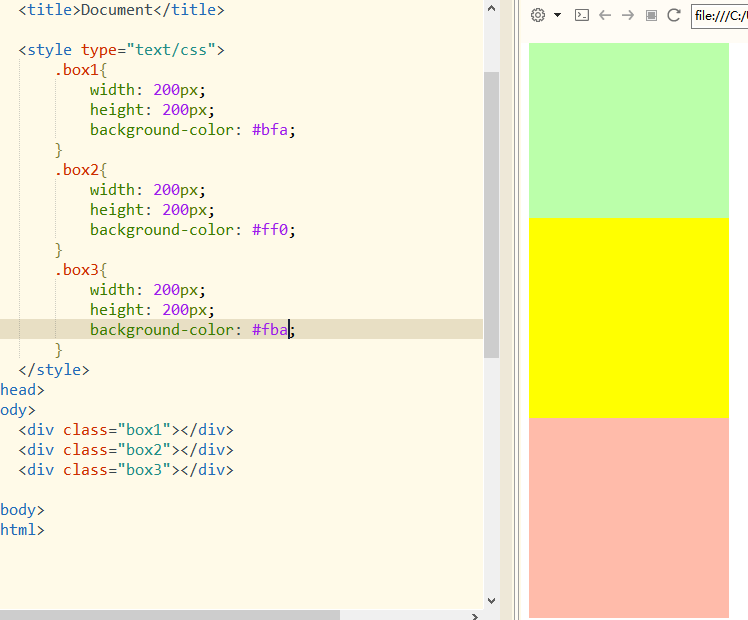The height and width of the screenshot is (620, 748).
Task: Click the closing html> tag
Action: tap(22, 530)
